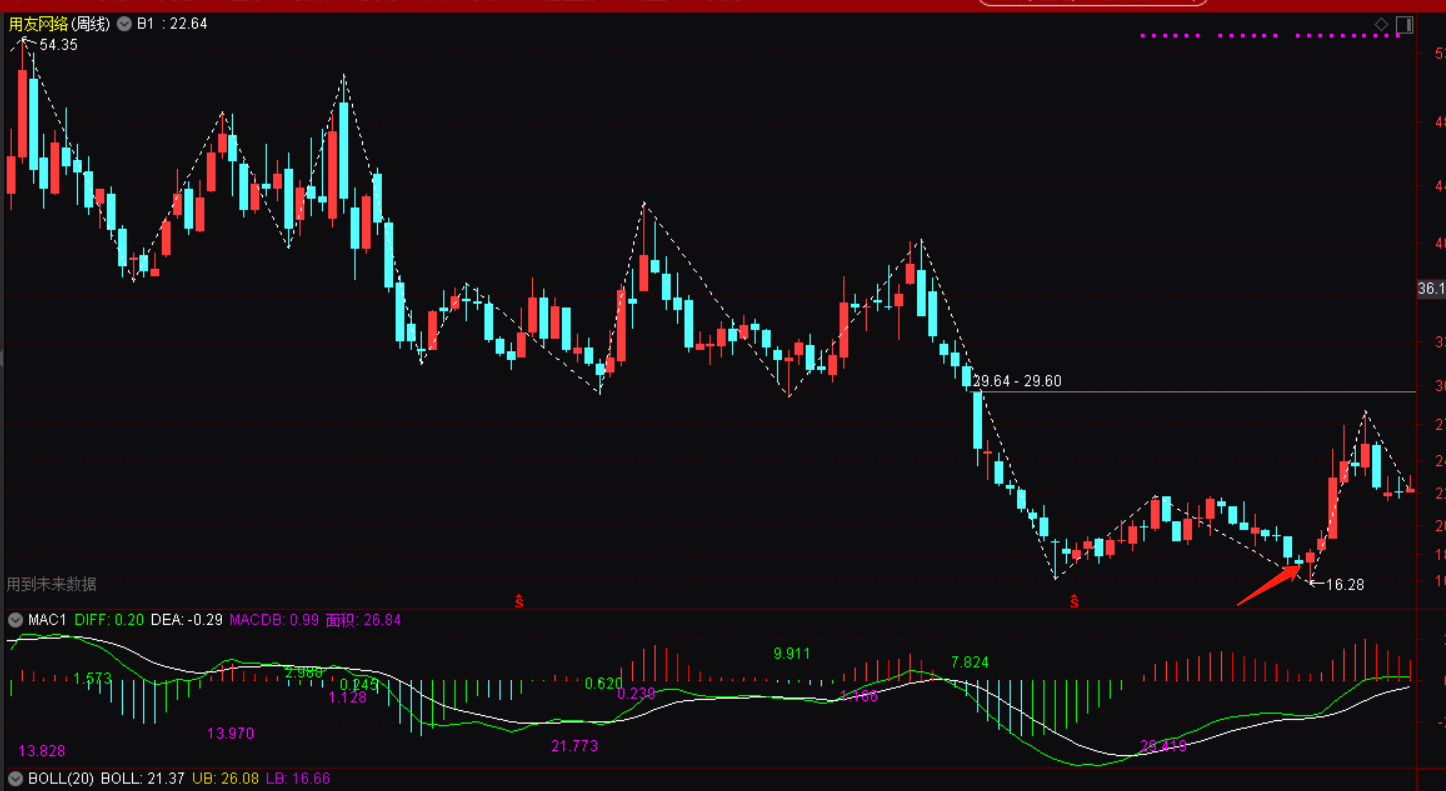Expand the BOLL(20) indicator dropdown arrow
This screenshot has width=1446, height=791.
[x=15, y=778]
